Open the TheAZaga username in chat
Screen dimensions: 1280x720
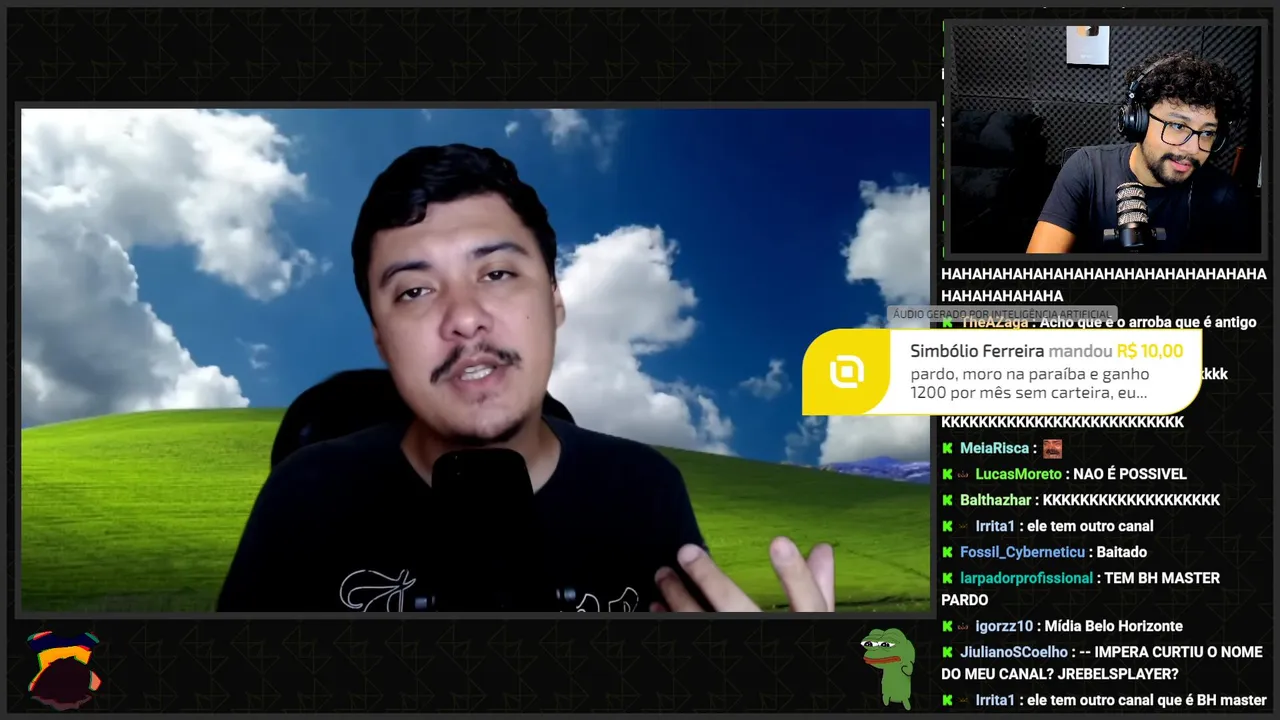pos(994,322)
